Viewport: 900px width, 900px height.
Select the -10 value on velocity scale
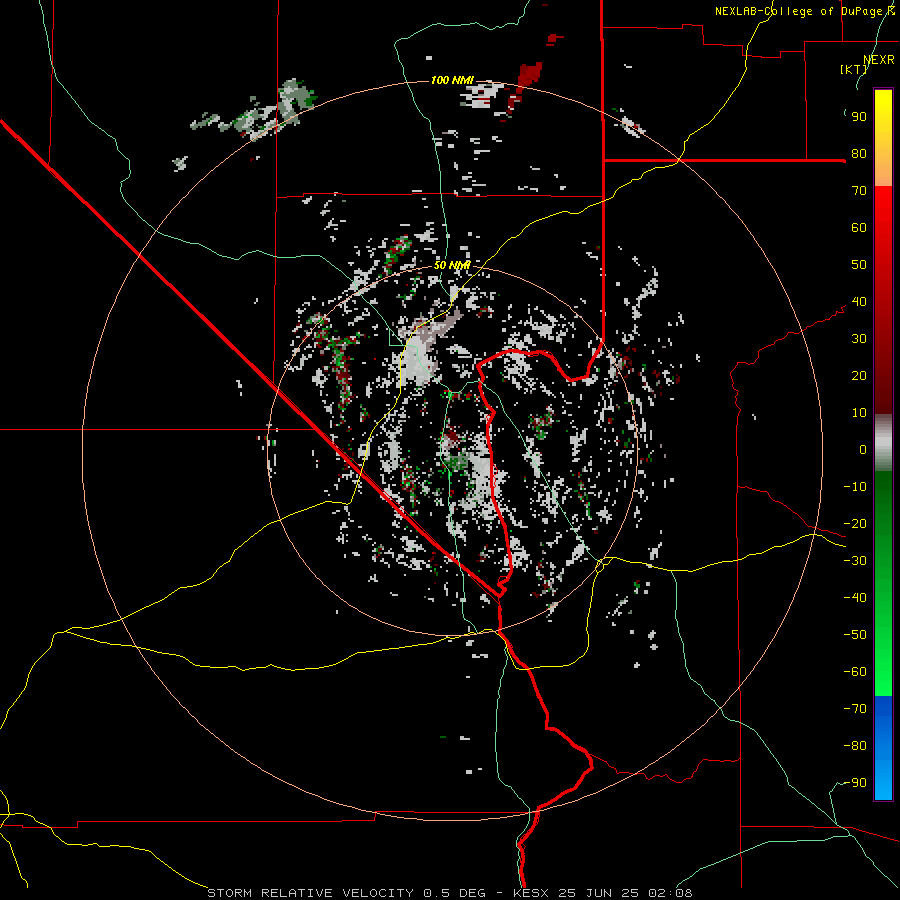855,487
